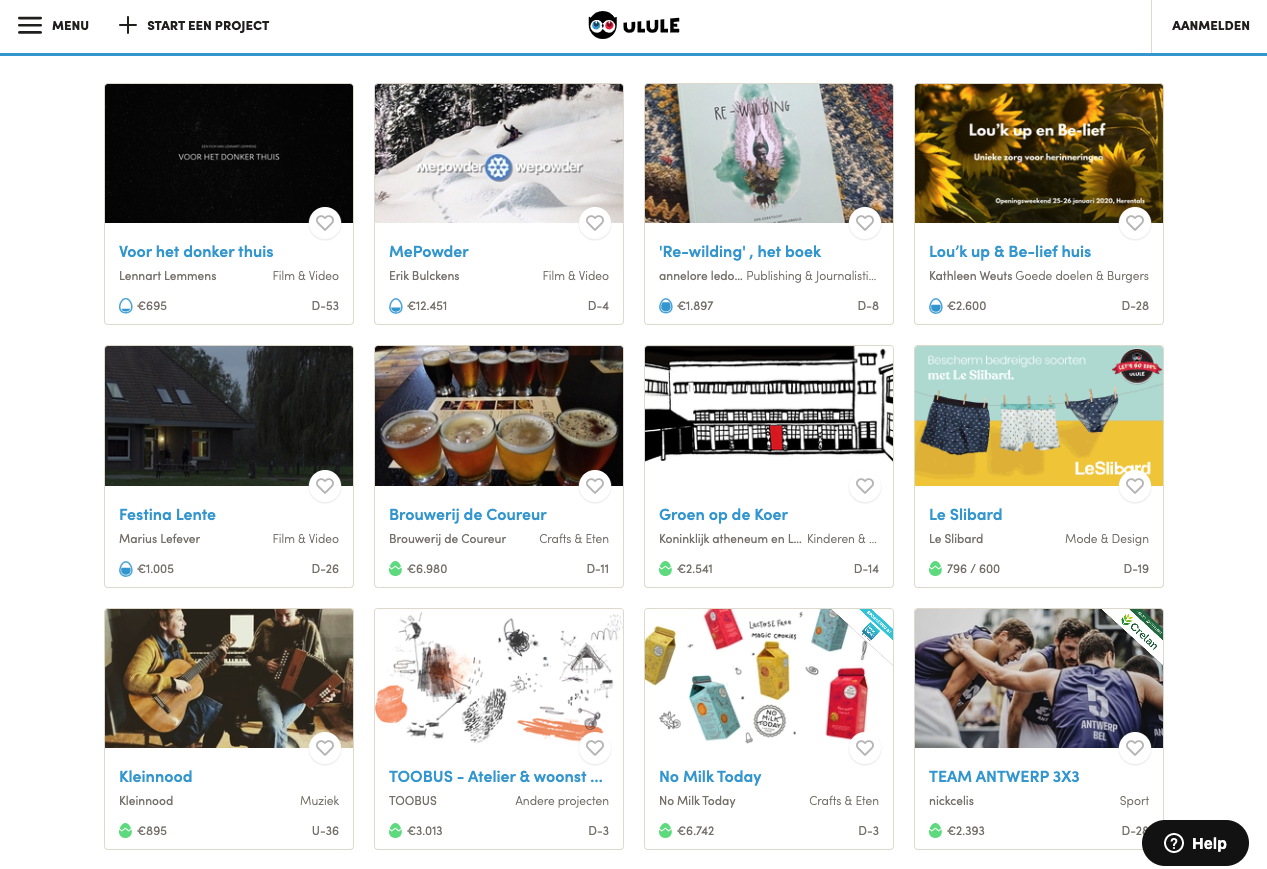Image resolution: width=1267 pixels, height=869 pixels.
Task: Open the Groen op de Koer title link
Action: point(723,515)
